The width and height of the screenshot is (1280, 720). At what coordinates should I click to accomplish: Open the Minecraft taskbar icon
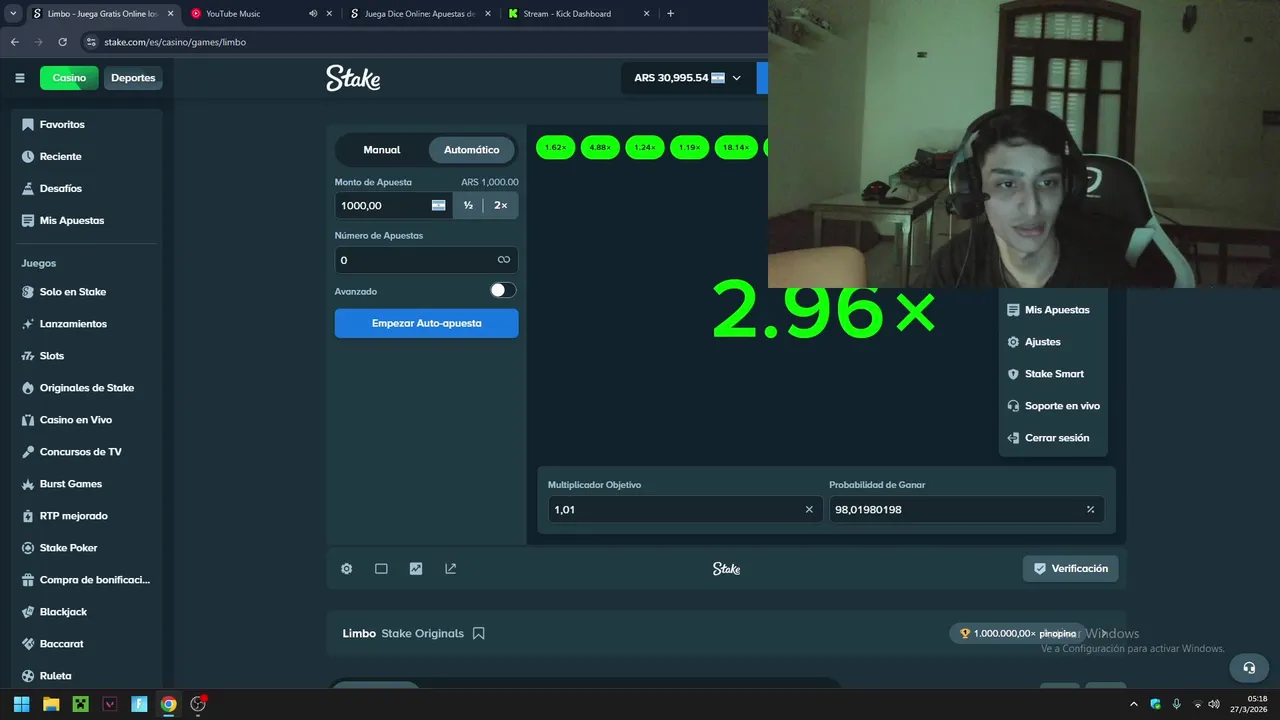coord(80,704)
